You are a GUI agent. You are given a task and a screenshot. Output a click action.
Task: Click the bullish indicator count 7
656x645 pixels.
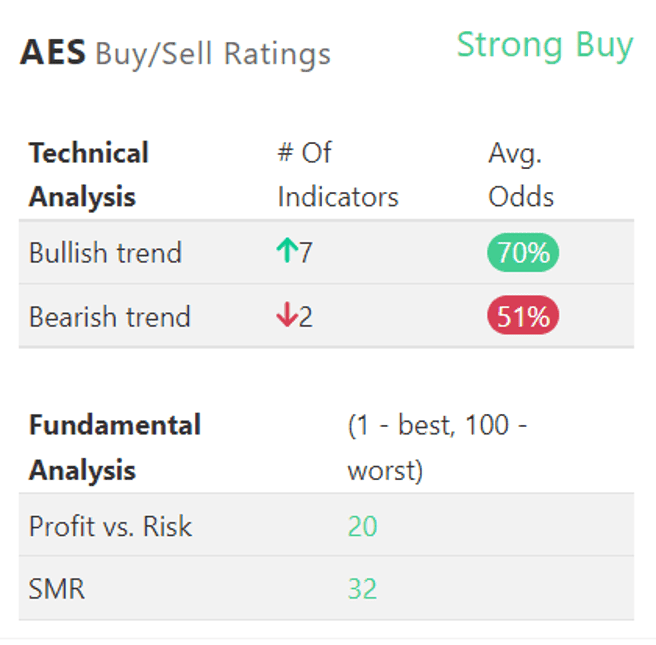(x=306, y=253)
